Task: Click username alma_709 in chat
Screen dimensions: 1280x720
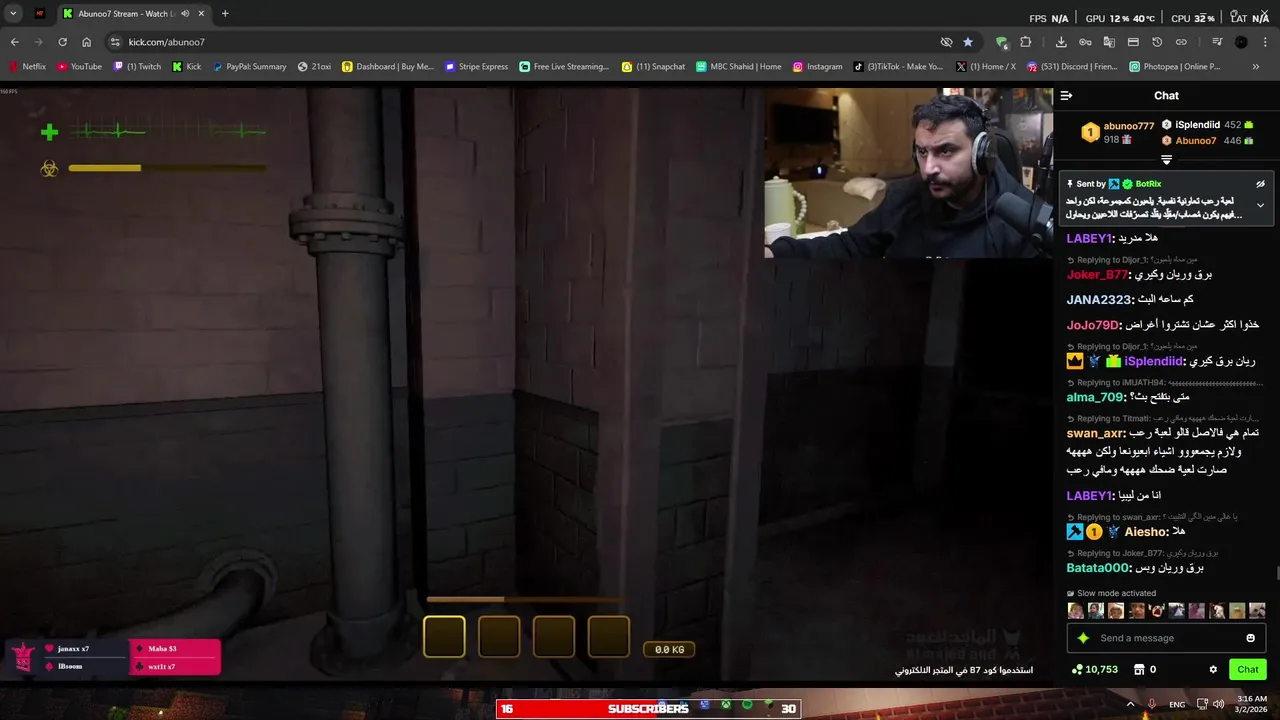Action: point(1096,397)
